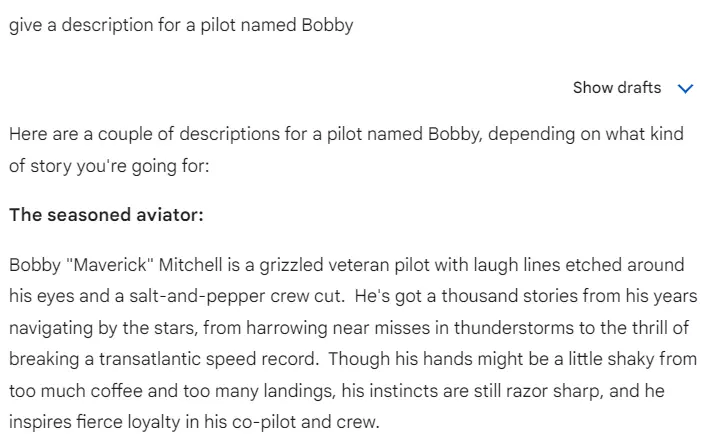Click the intro line starting Here are a couple
The image size is (712, 448).
[346, 150]
